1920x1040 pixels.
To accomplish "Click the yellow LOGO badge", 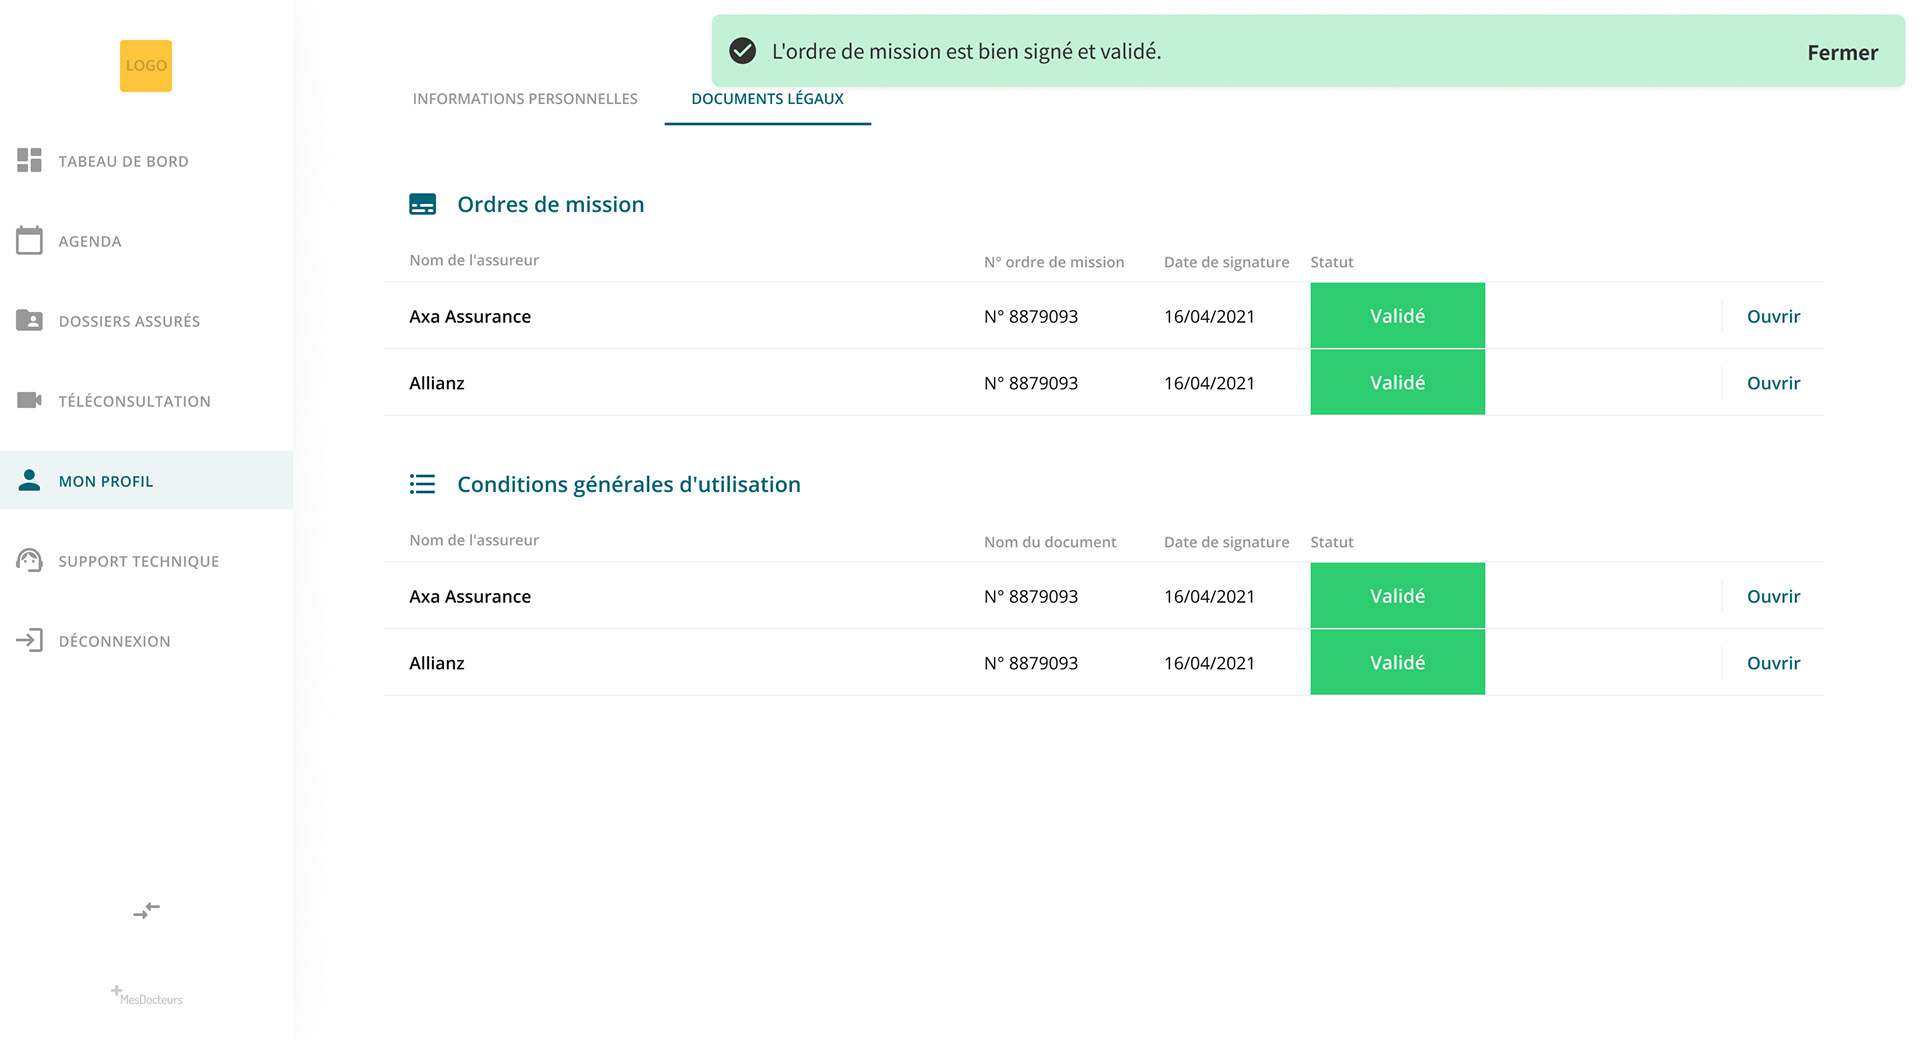I will coord(146,66).
